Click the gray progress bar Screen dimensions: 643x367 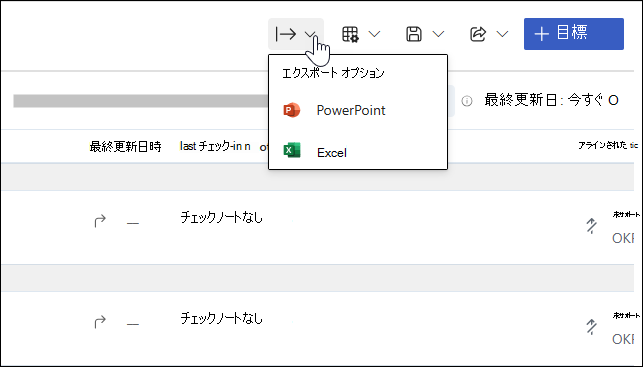[x=141, y=101]
